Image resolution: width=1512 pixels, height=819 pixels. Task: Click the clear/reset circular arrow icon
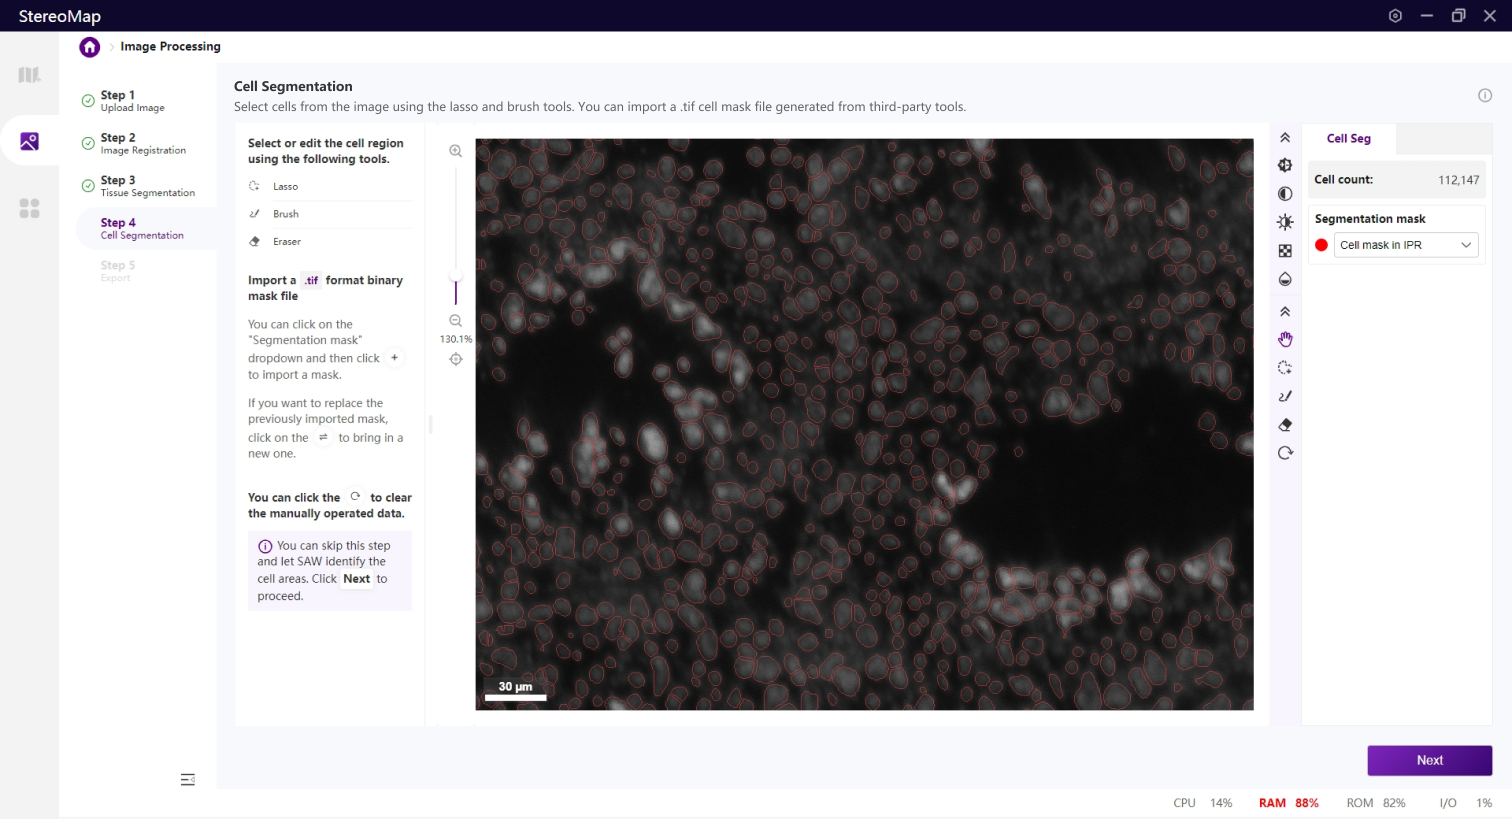point(1285,453)
